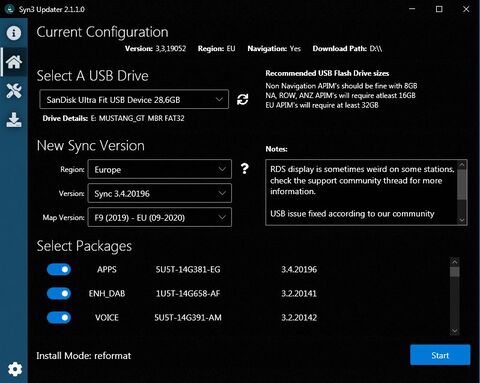The width and height of the screenshot is (480, 383).
Task: Click the packages list scroll down arrow
Action: point(454,331)
